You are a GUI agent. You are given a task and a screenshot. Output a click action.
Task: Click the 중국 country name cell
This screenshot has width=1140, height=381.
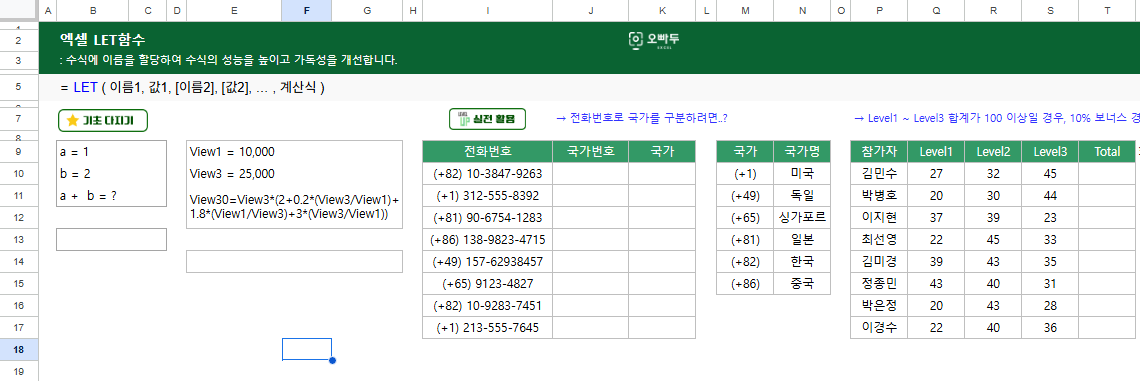(x=802, y=284)
